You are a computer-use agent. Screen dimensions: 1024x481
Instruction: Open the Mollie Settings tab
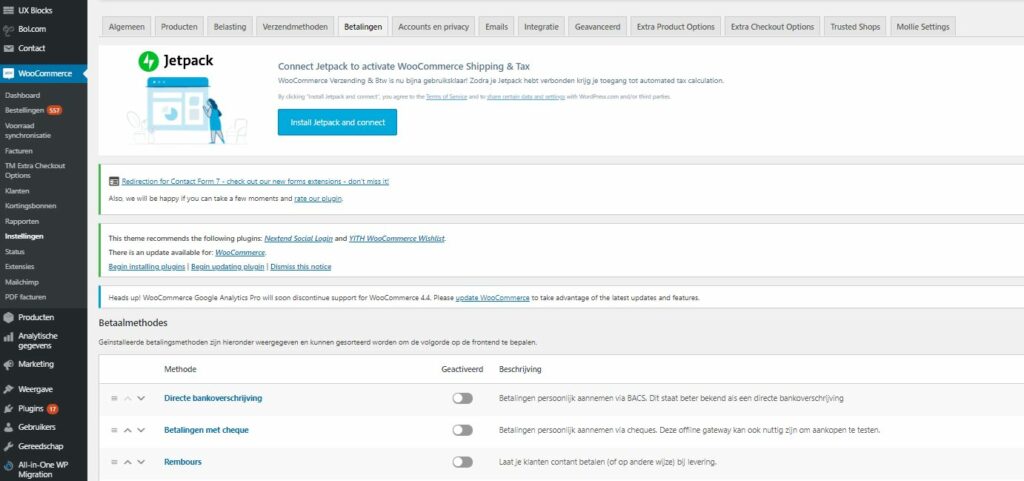923,27
